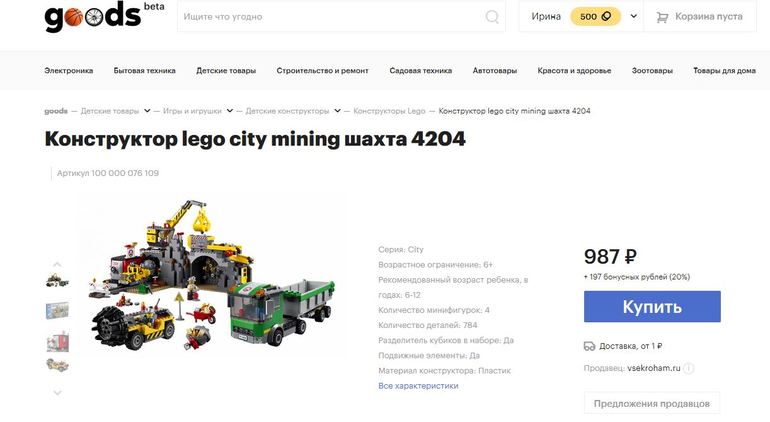This screenshot has width=770, height=422.
Task: Click the shopping cart icon
Action: [x=662, y=17]
